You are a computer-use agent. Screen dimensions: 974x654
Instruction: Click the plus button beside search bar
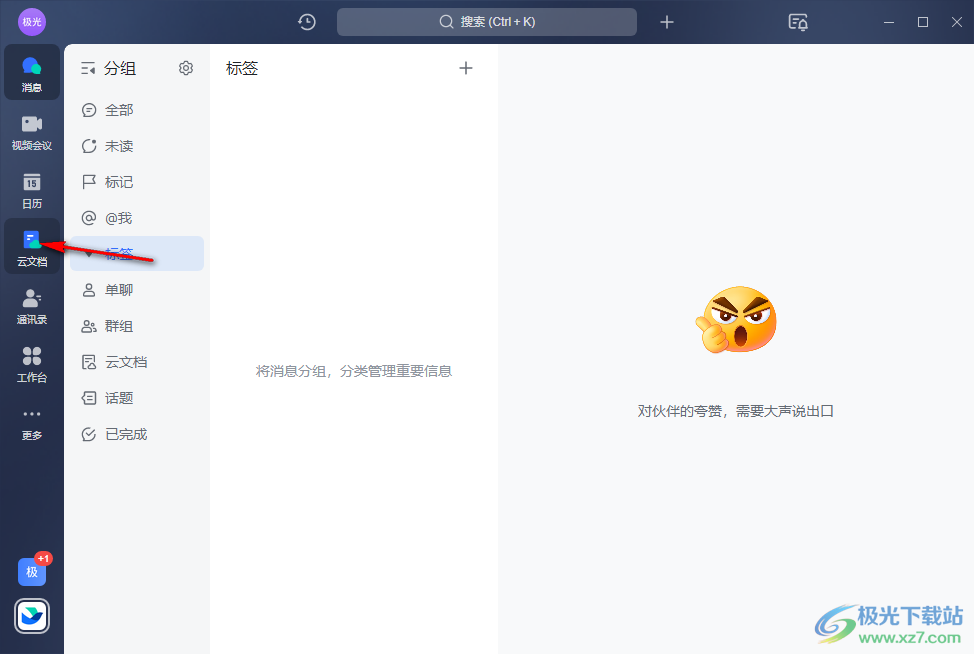click(x=667, y=22)
